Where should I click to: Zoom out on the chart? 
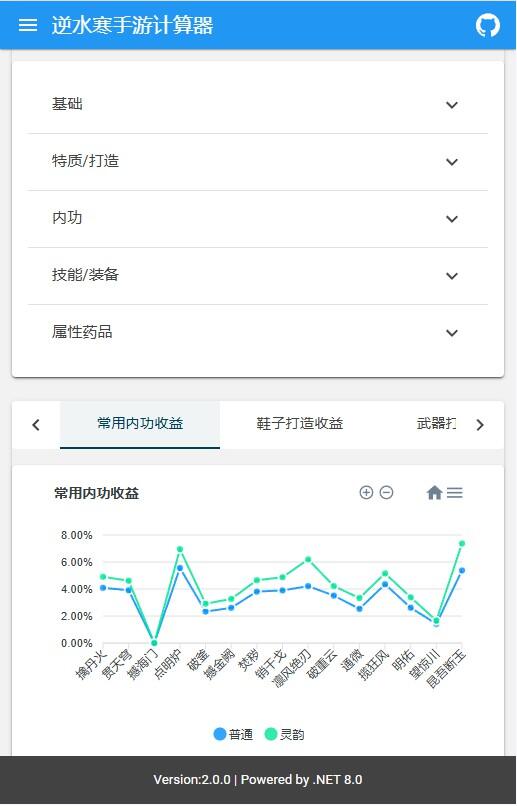click(x=386, y=492)
